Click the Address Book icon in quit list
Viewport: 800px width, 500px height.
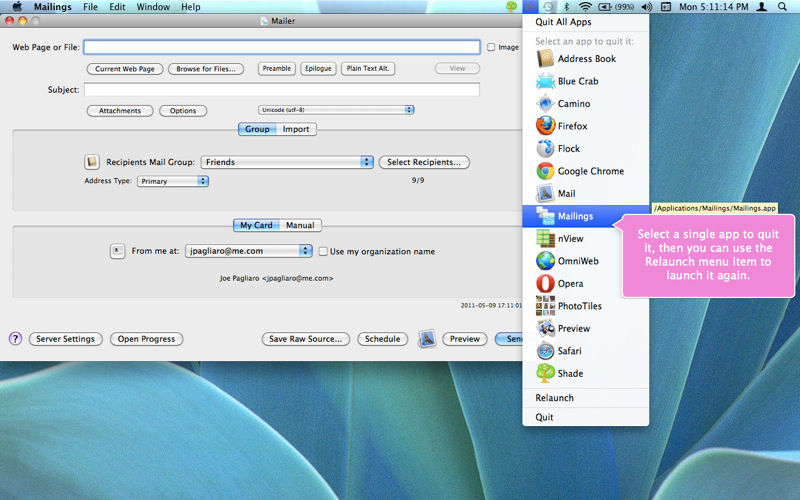click(x=545, y=59)
